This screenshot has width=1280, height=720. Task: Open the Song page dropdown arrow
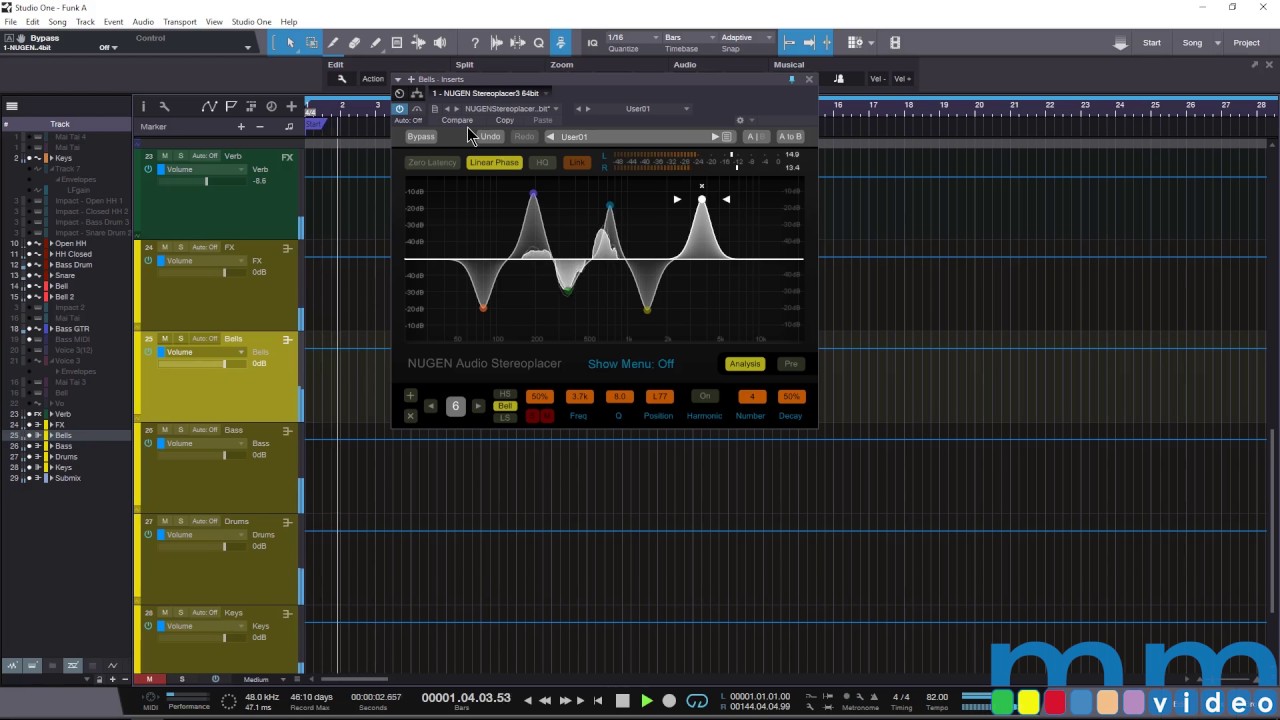coord(1217,43)
